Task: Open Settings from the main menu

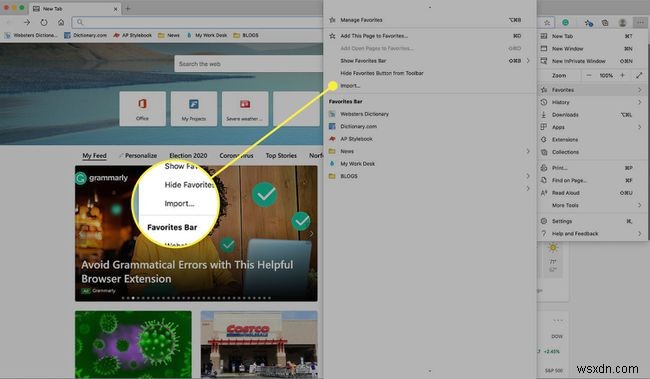Action: (592, 221)
